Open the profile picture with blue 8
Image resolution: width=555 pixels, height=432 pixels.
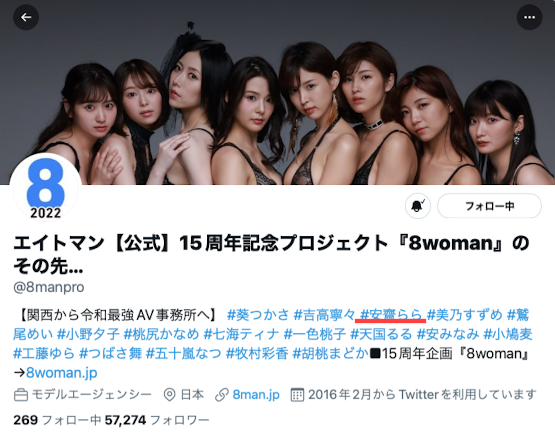pos(46,188)
